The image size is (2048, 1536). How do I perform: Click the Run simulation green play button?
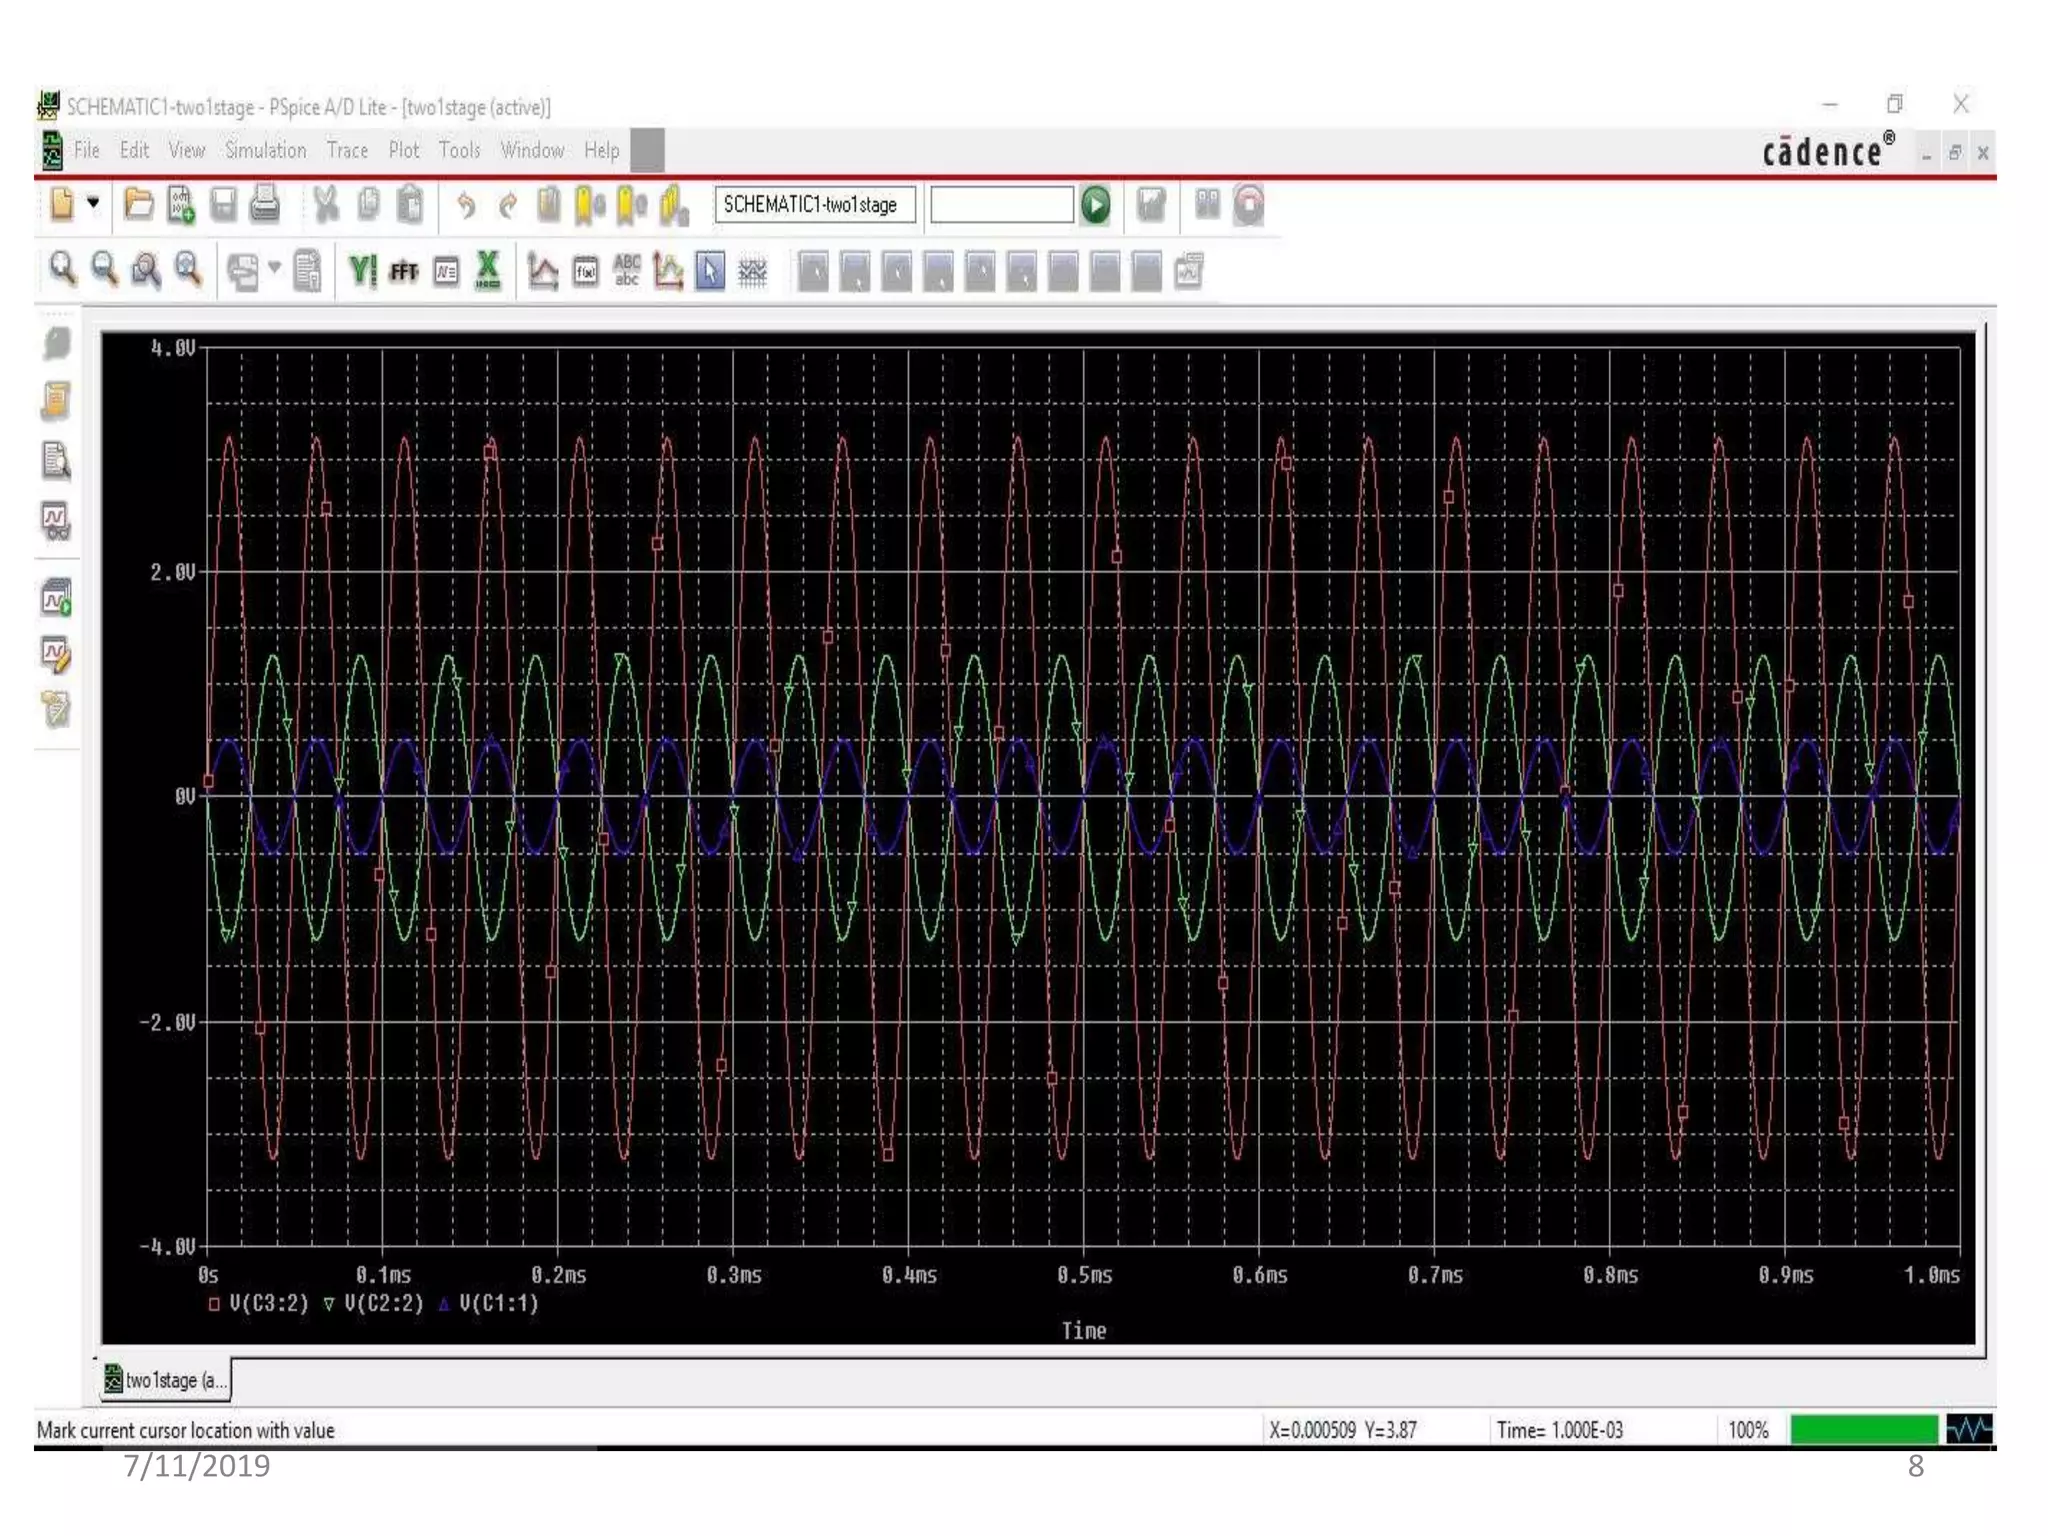point(1096,206)
